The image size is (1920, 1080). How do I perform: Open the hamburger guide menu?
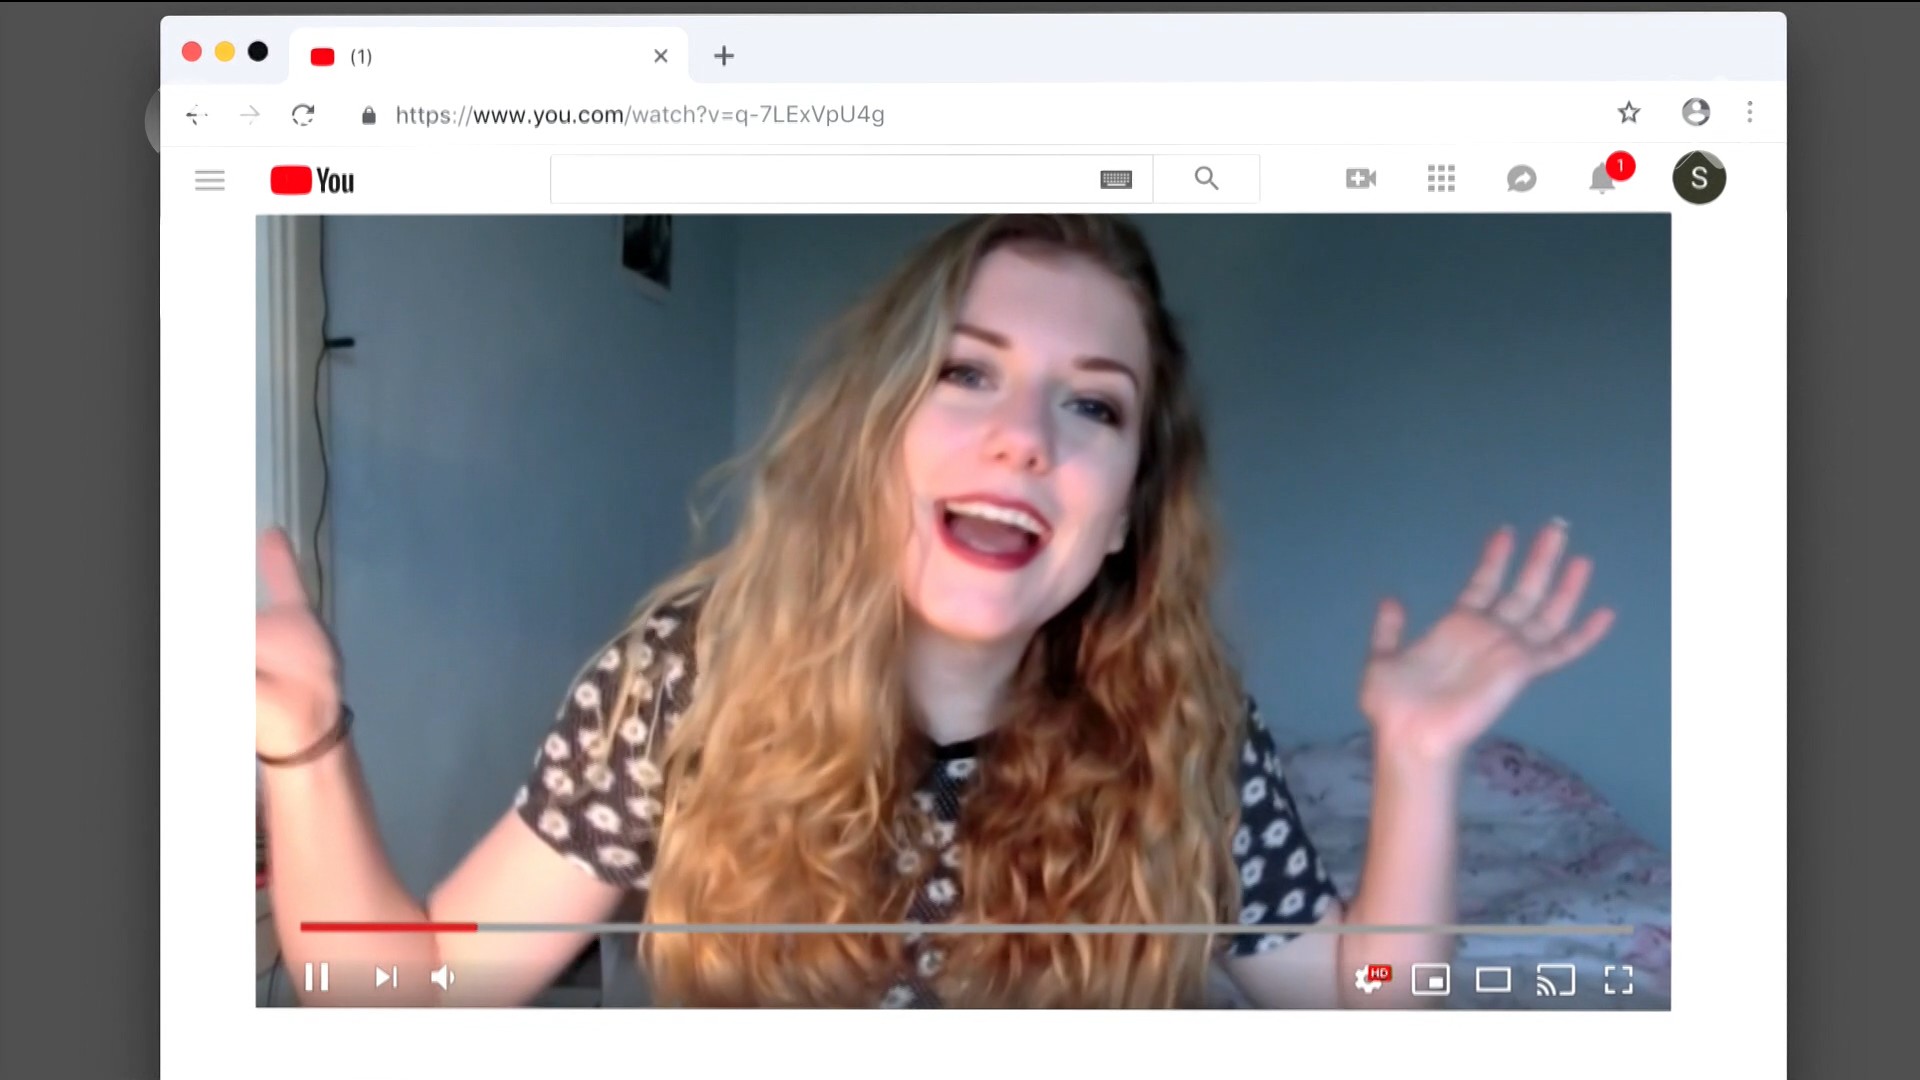click(x=210, y=180)
